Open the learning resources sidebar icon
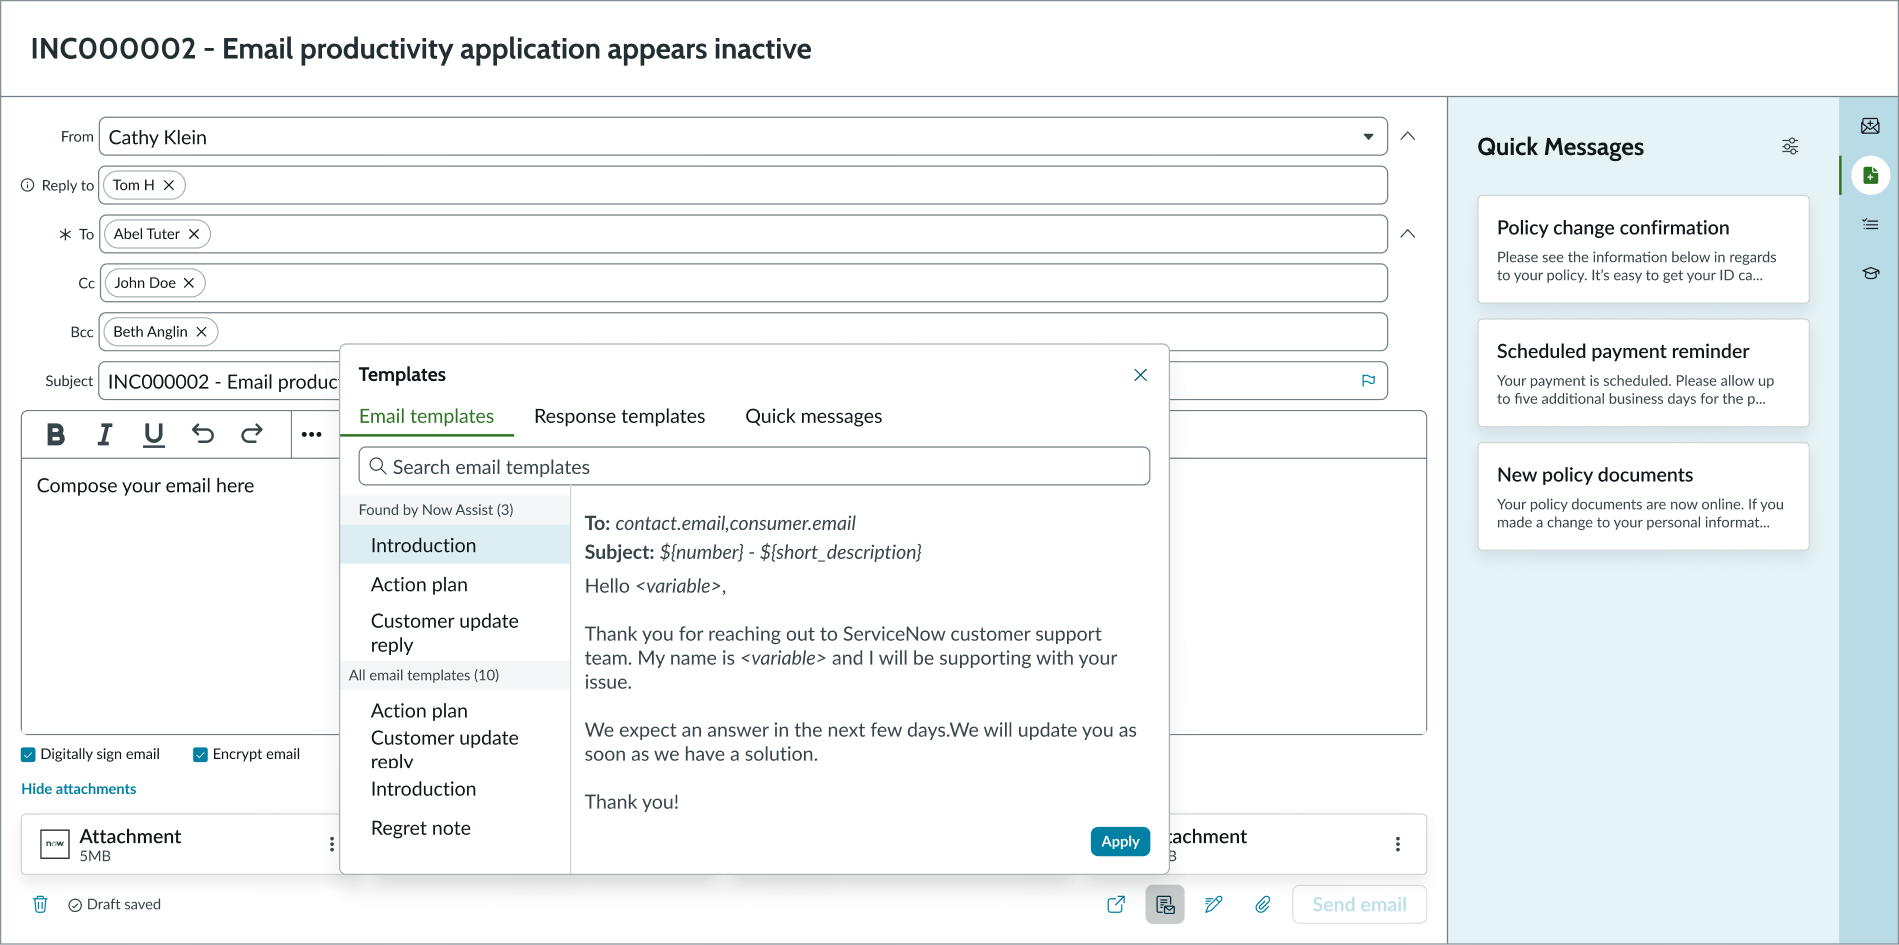1899x945 pixels. tap(1871, 273)
